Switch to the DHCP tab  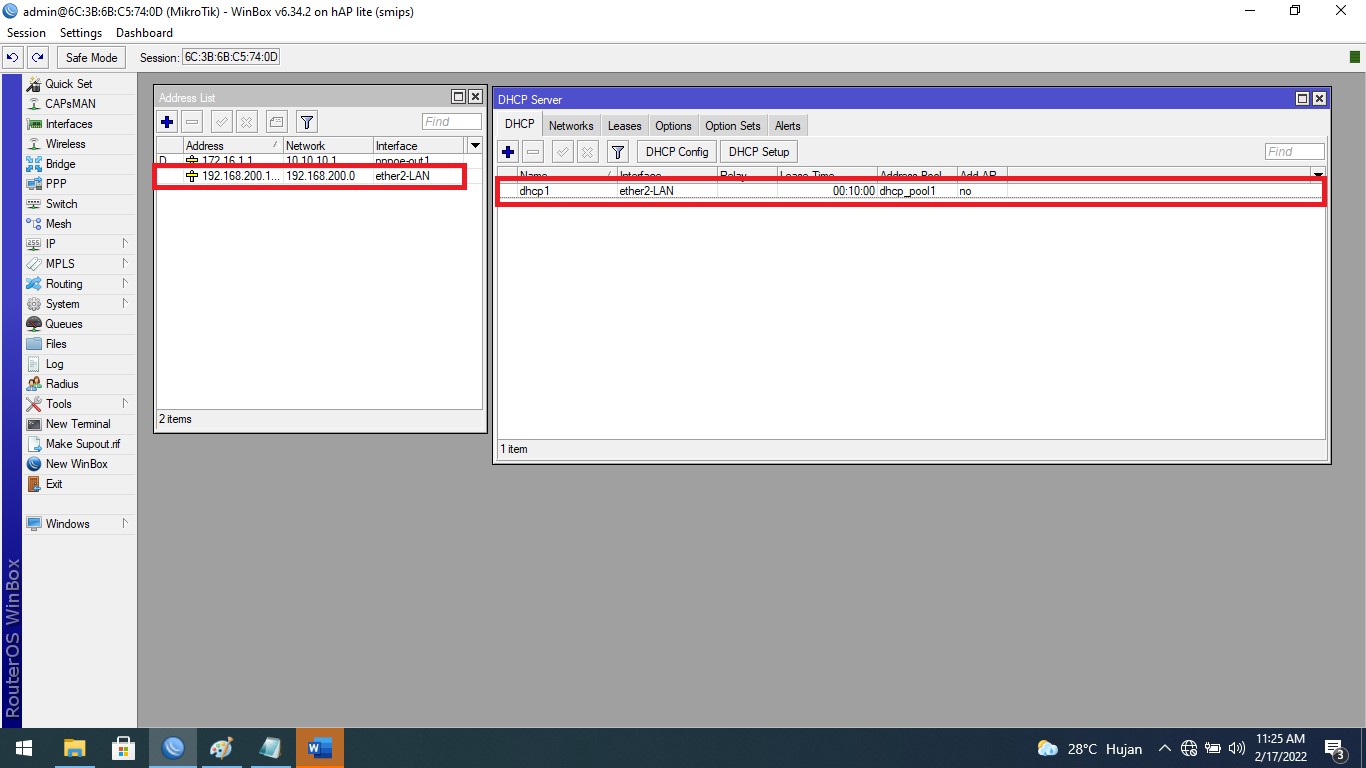click(x=519, y=125)
